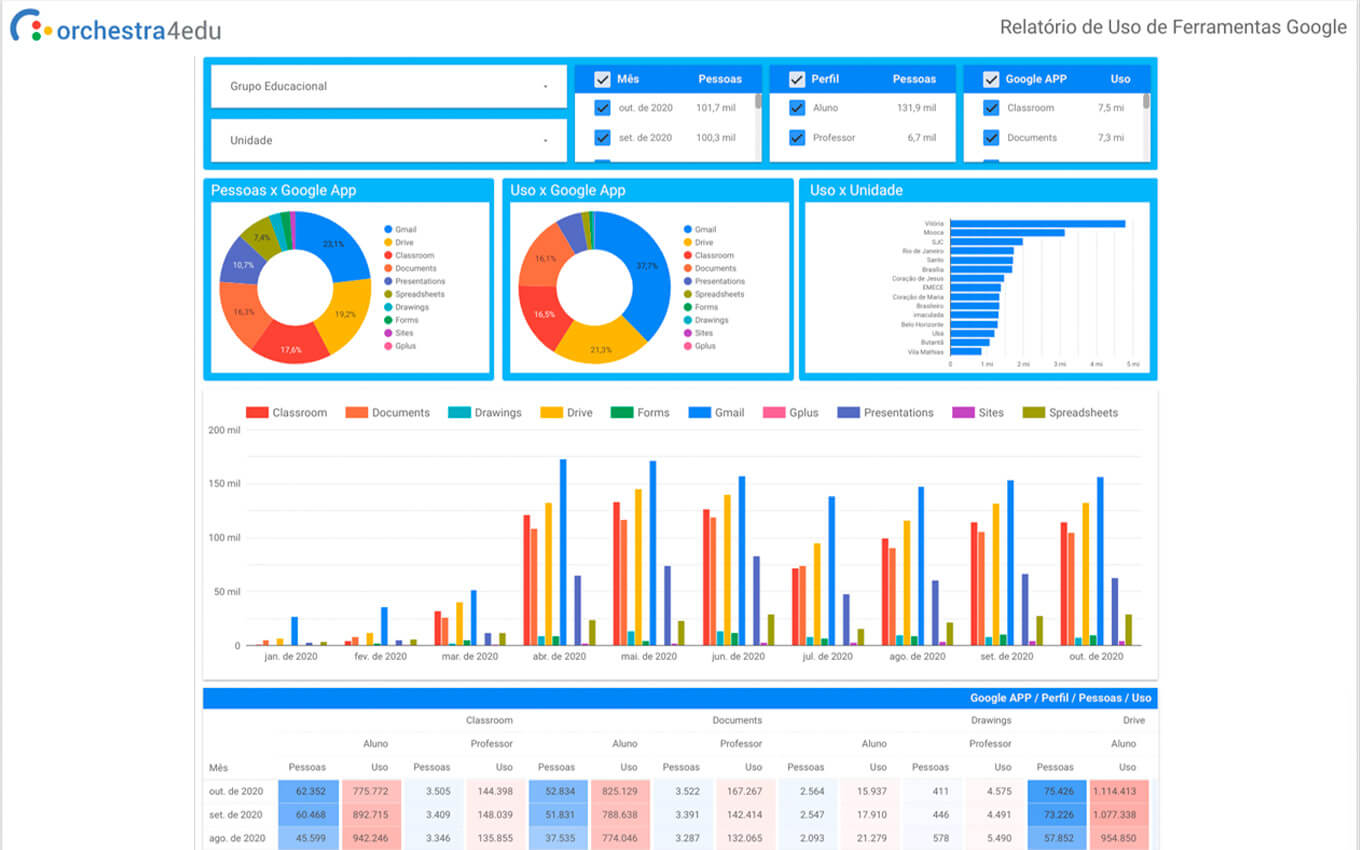Click the Gmail legend dot in Pessoas x Google App
This screenshot has height=850, width=1360.
tap(387, 230)
